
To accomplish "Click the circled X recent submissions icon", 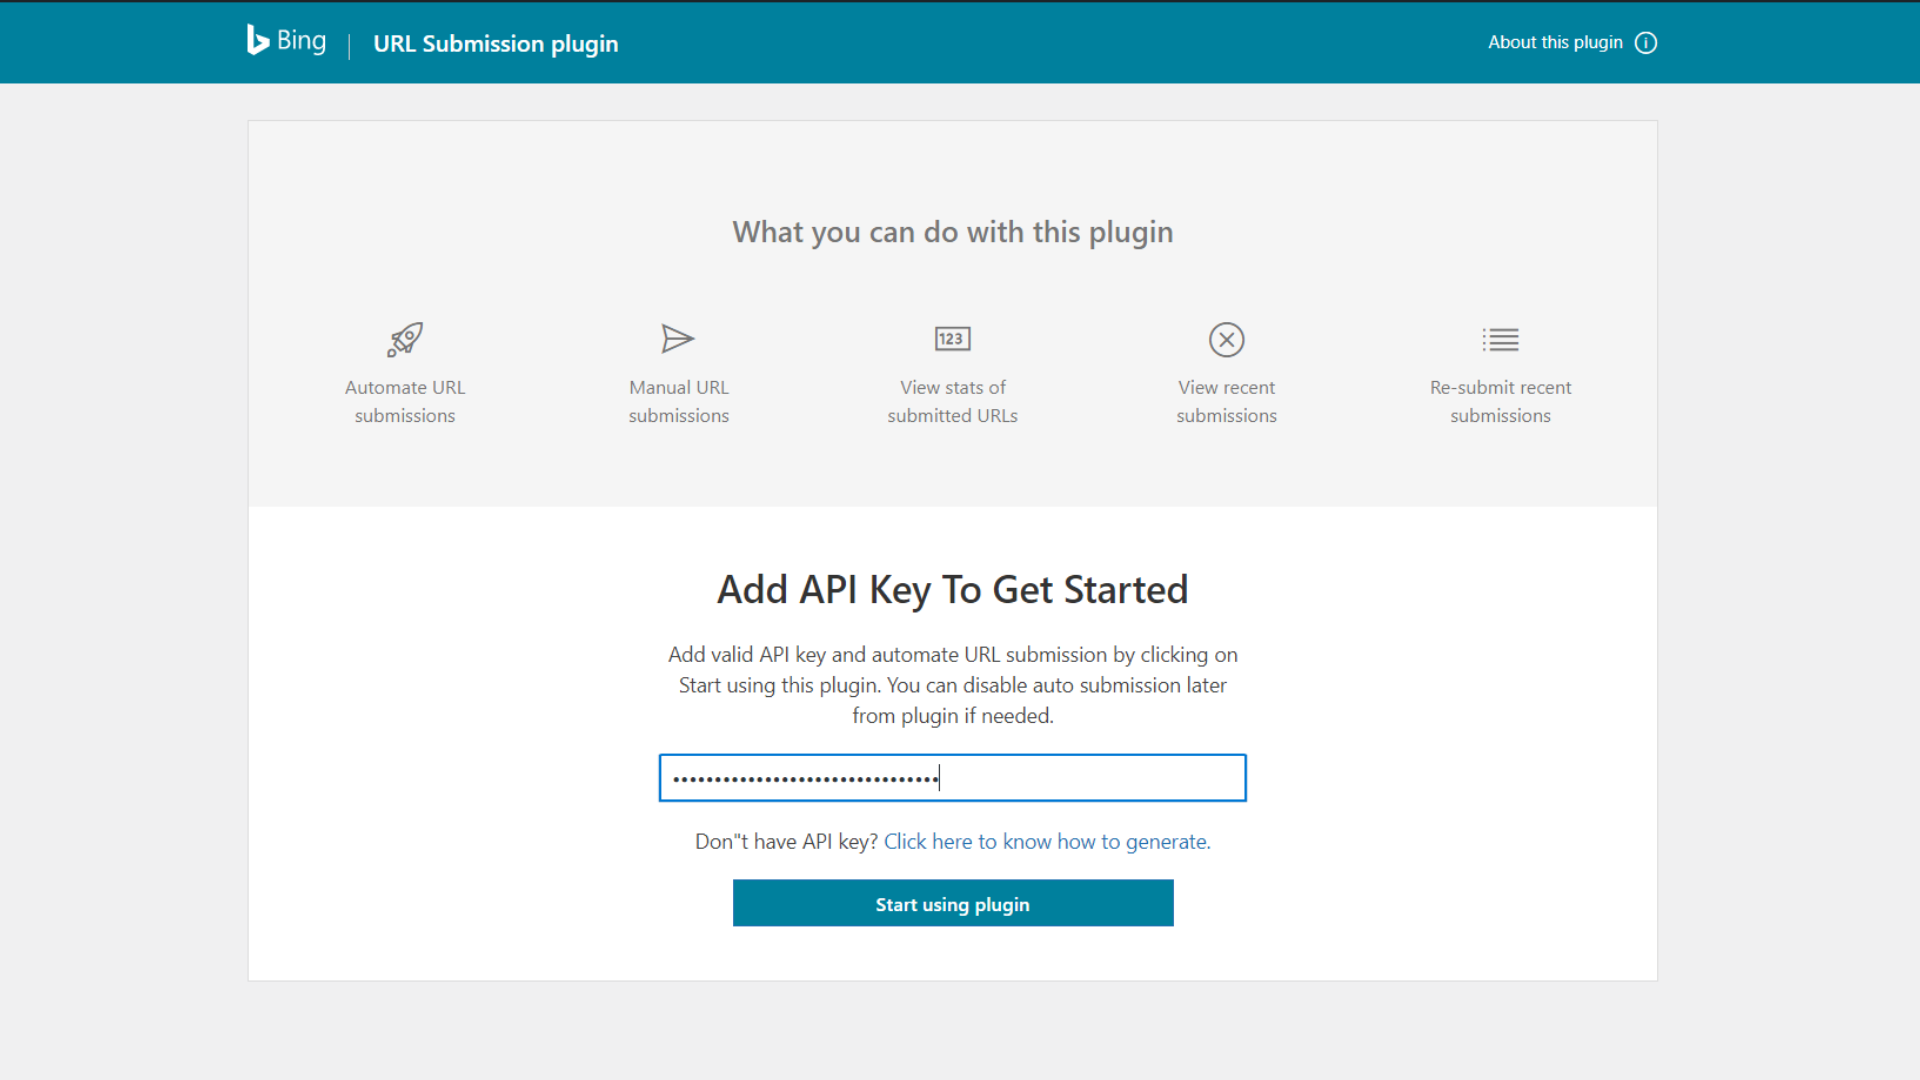I will [1226, 340].
